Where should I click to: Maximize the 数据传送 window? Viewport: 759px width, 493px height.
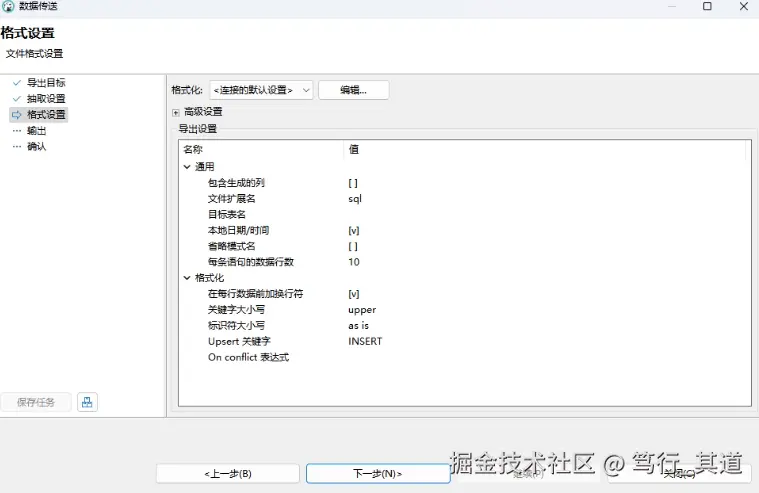coord(707,6)
